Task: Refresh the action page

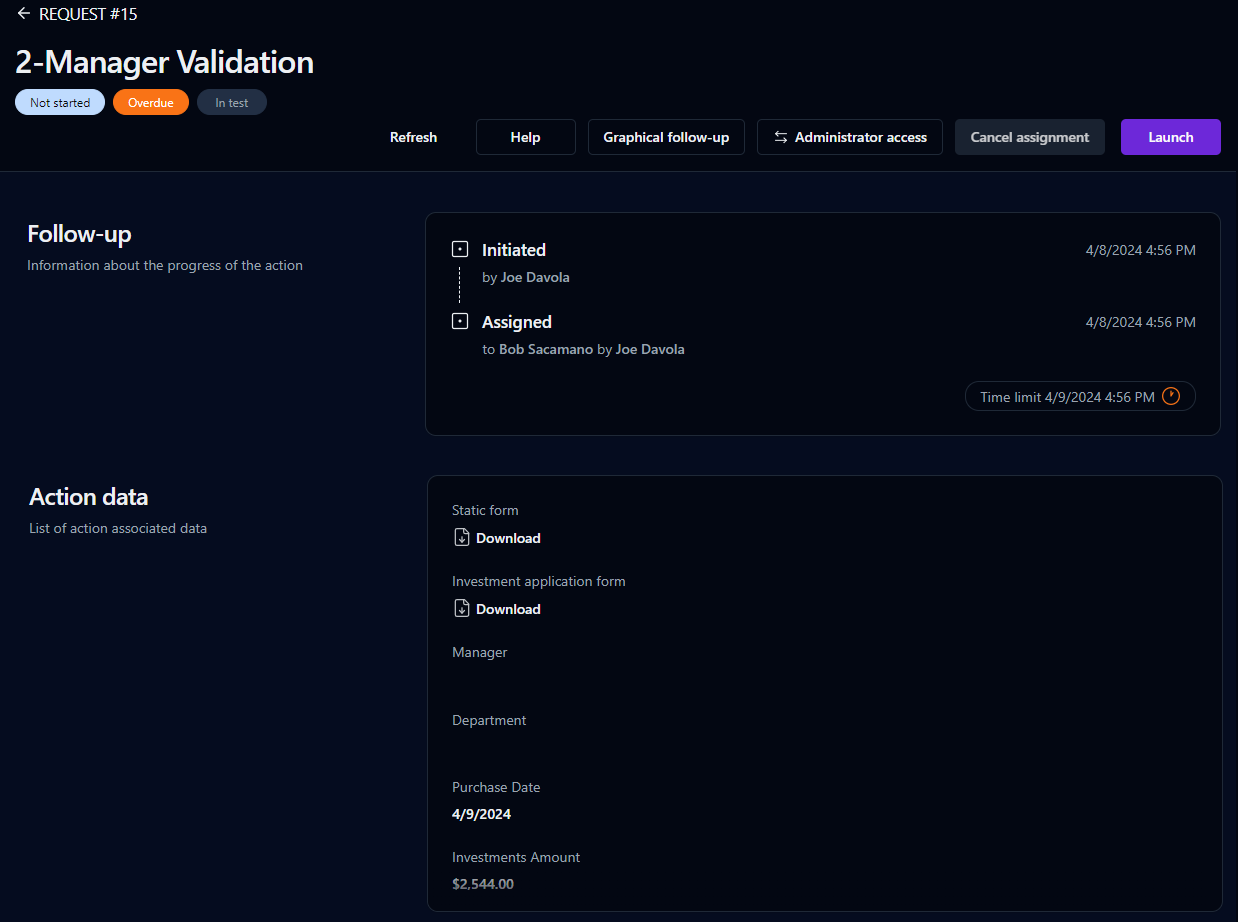Action: [413, 137]
